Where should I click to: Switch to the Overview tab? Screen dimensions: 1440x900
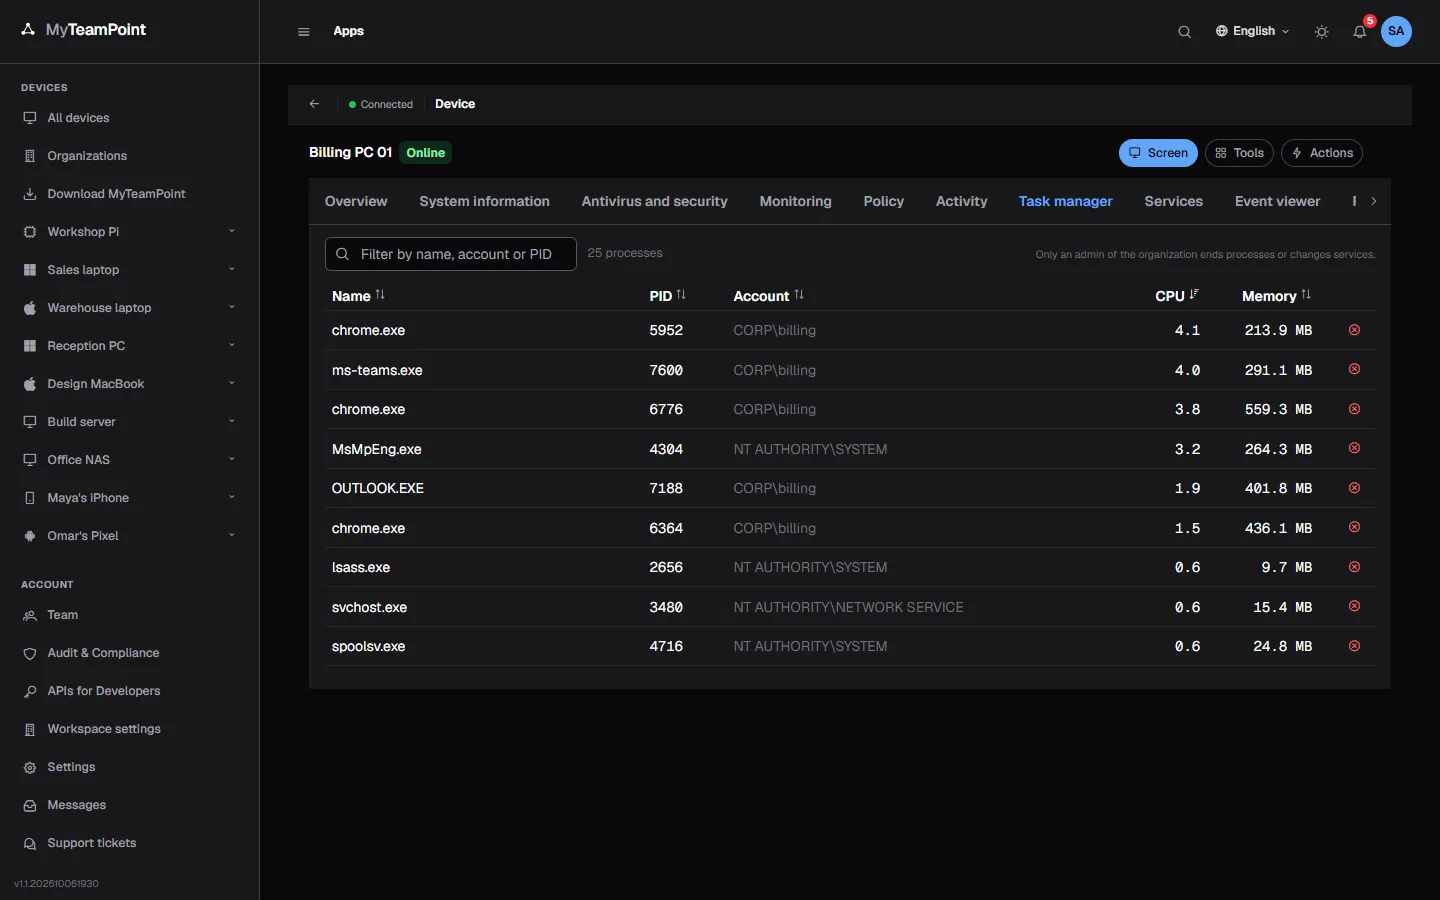(x=356, y=201)
